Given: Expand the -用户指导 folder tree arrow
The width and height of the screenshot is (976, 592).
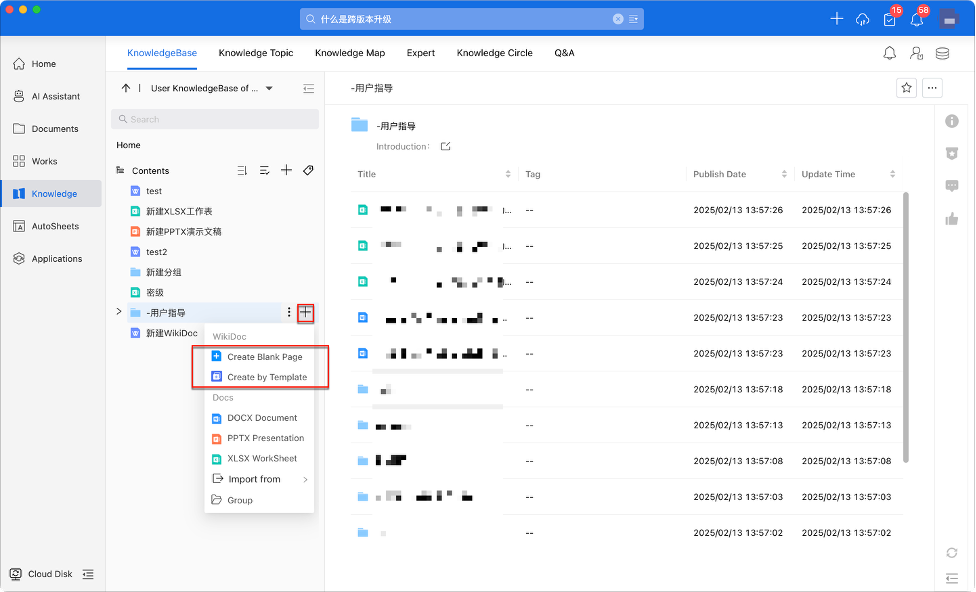Looking at the screenshot, I should coord(119,312).
